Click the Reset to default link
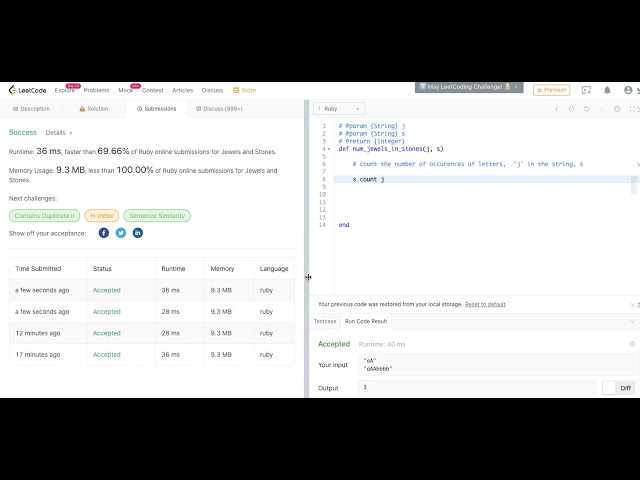This screenshot has height=480, width=640. point(485,304)
